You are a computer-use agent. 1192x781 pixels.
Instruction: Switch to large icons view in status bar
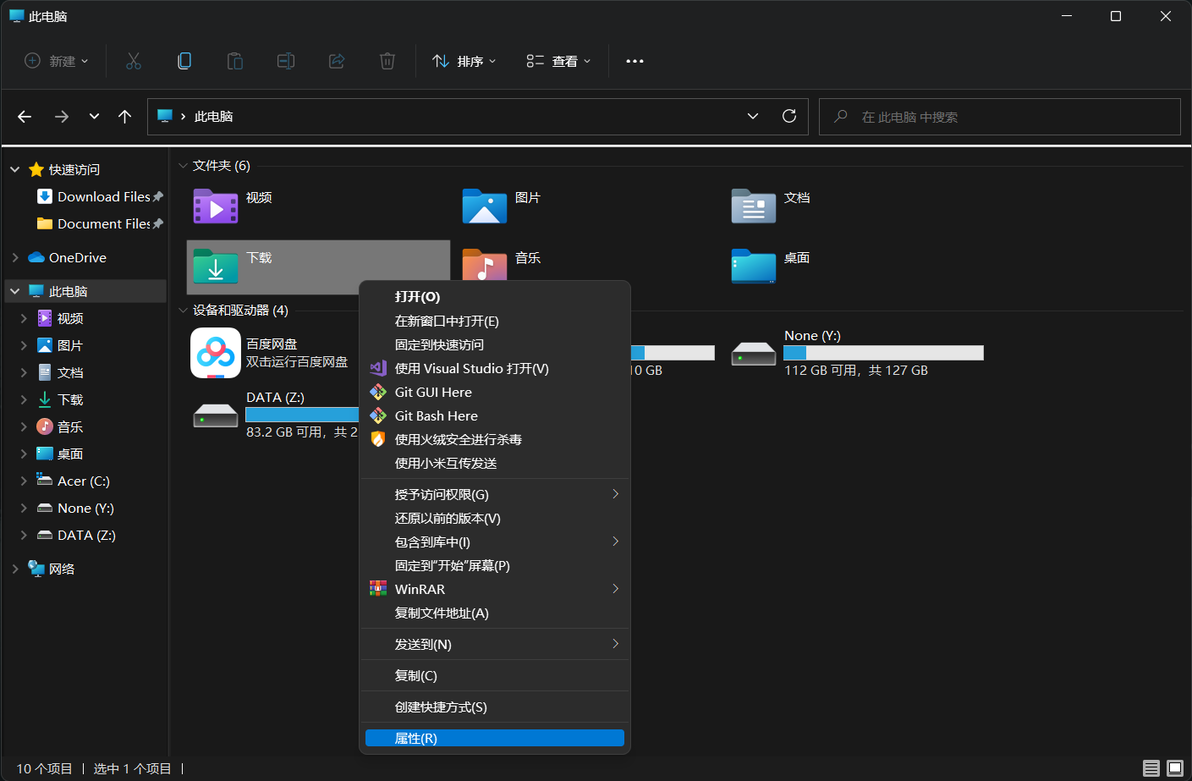1175,768
